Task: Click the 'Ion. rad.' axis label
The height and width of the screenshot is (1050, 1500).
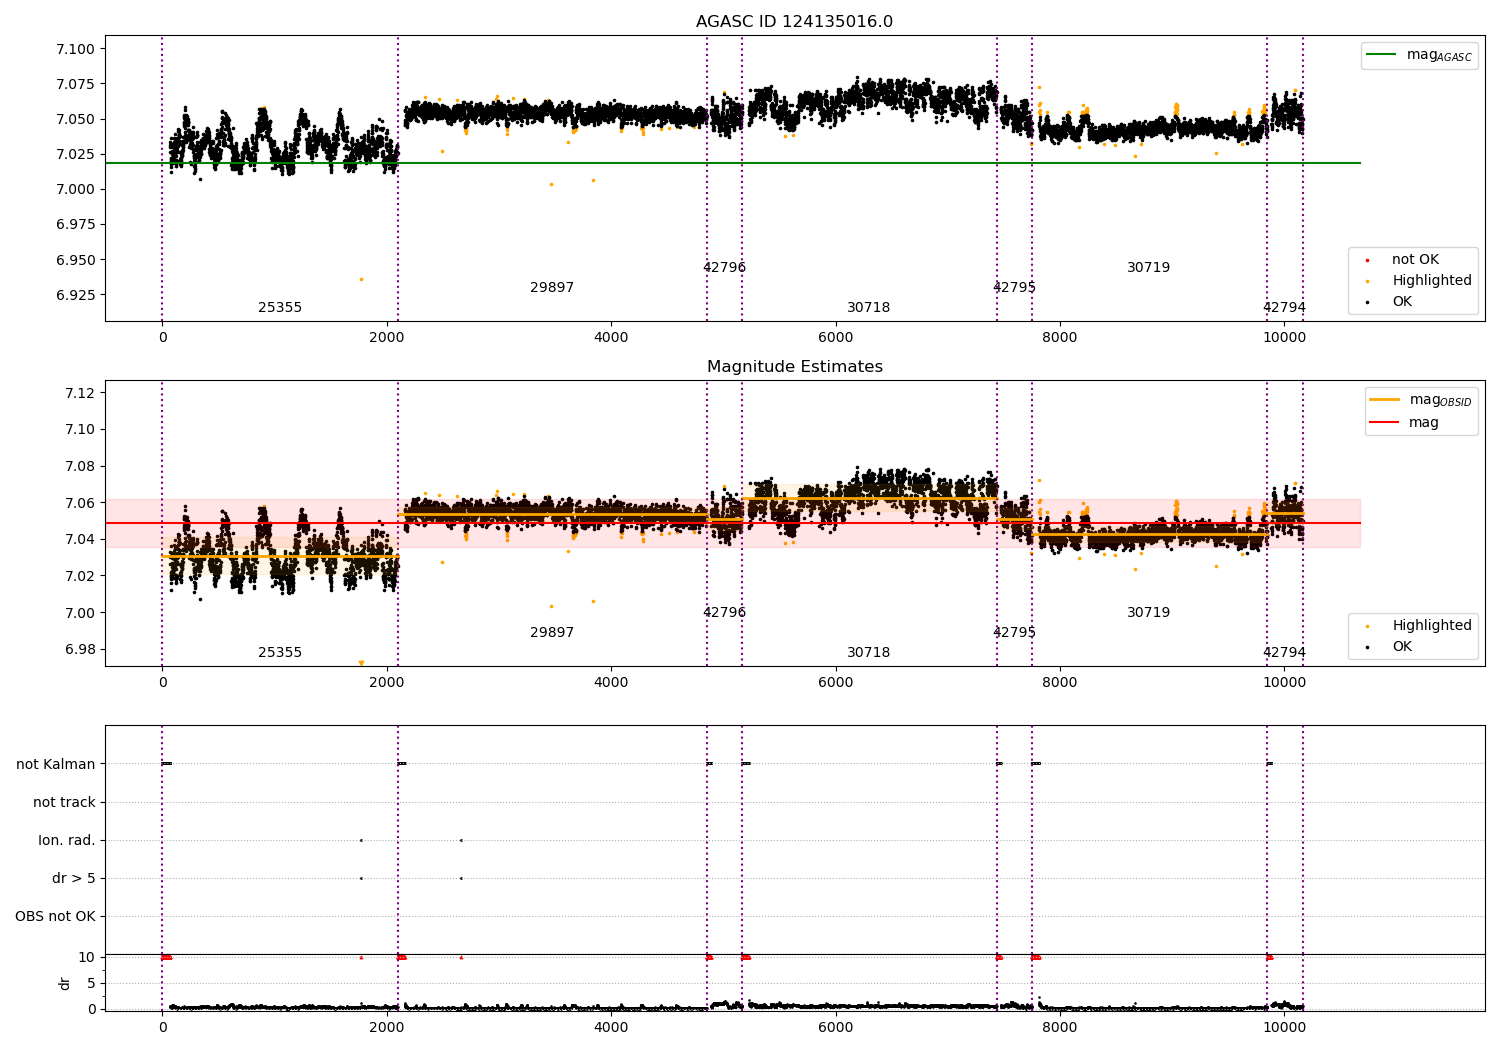Action: [x=67, y=840]
